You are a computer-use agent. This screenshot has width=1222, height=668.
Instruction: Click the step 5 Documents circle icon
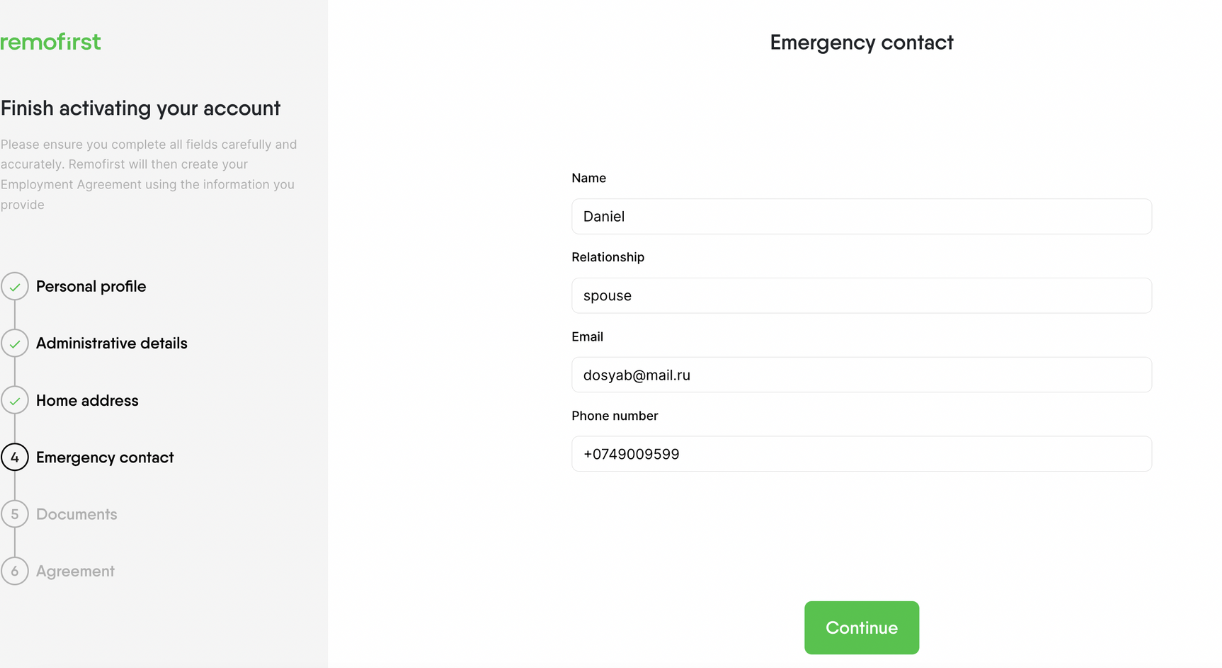[x=14, y=515]
